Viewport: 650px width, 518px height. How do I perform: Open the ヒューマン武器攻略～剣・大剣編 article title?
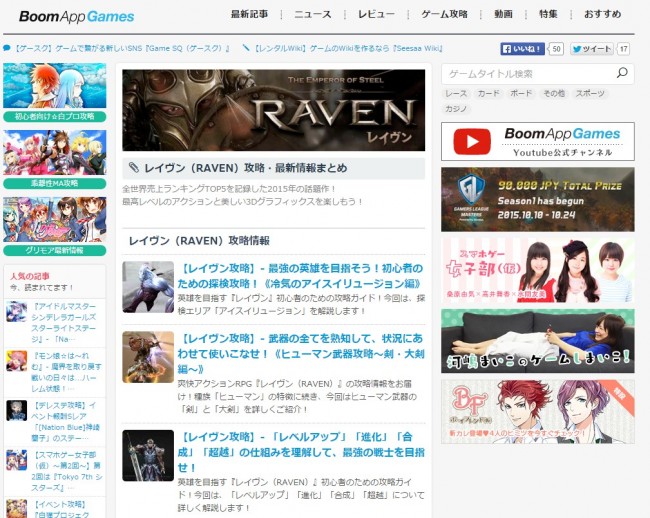(x=301, y=354)
